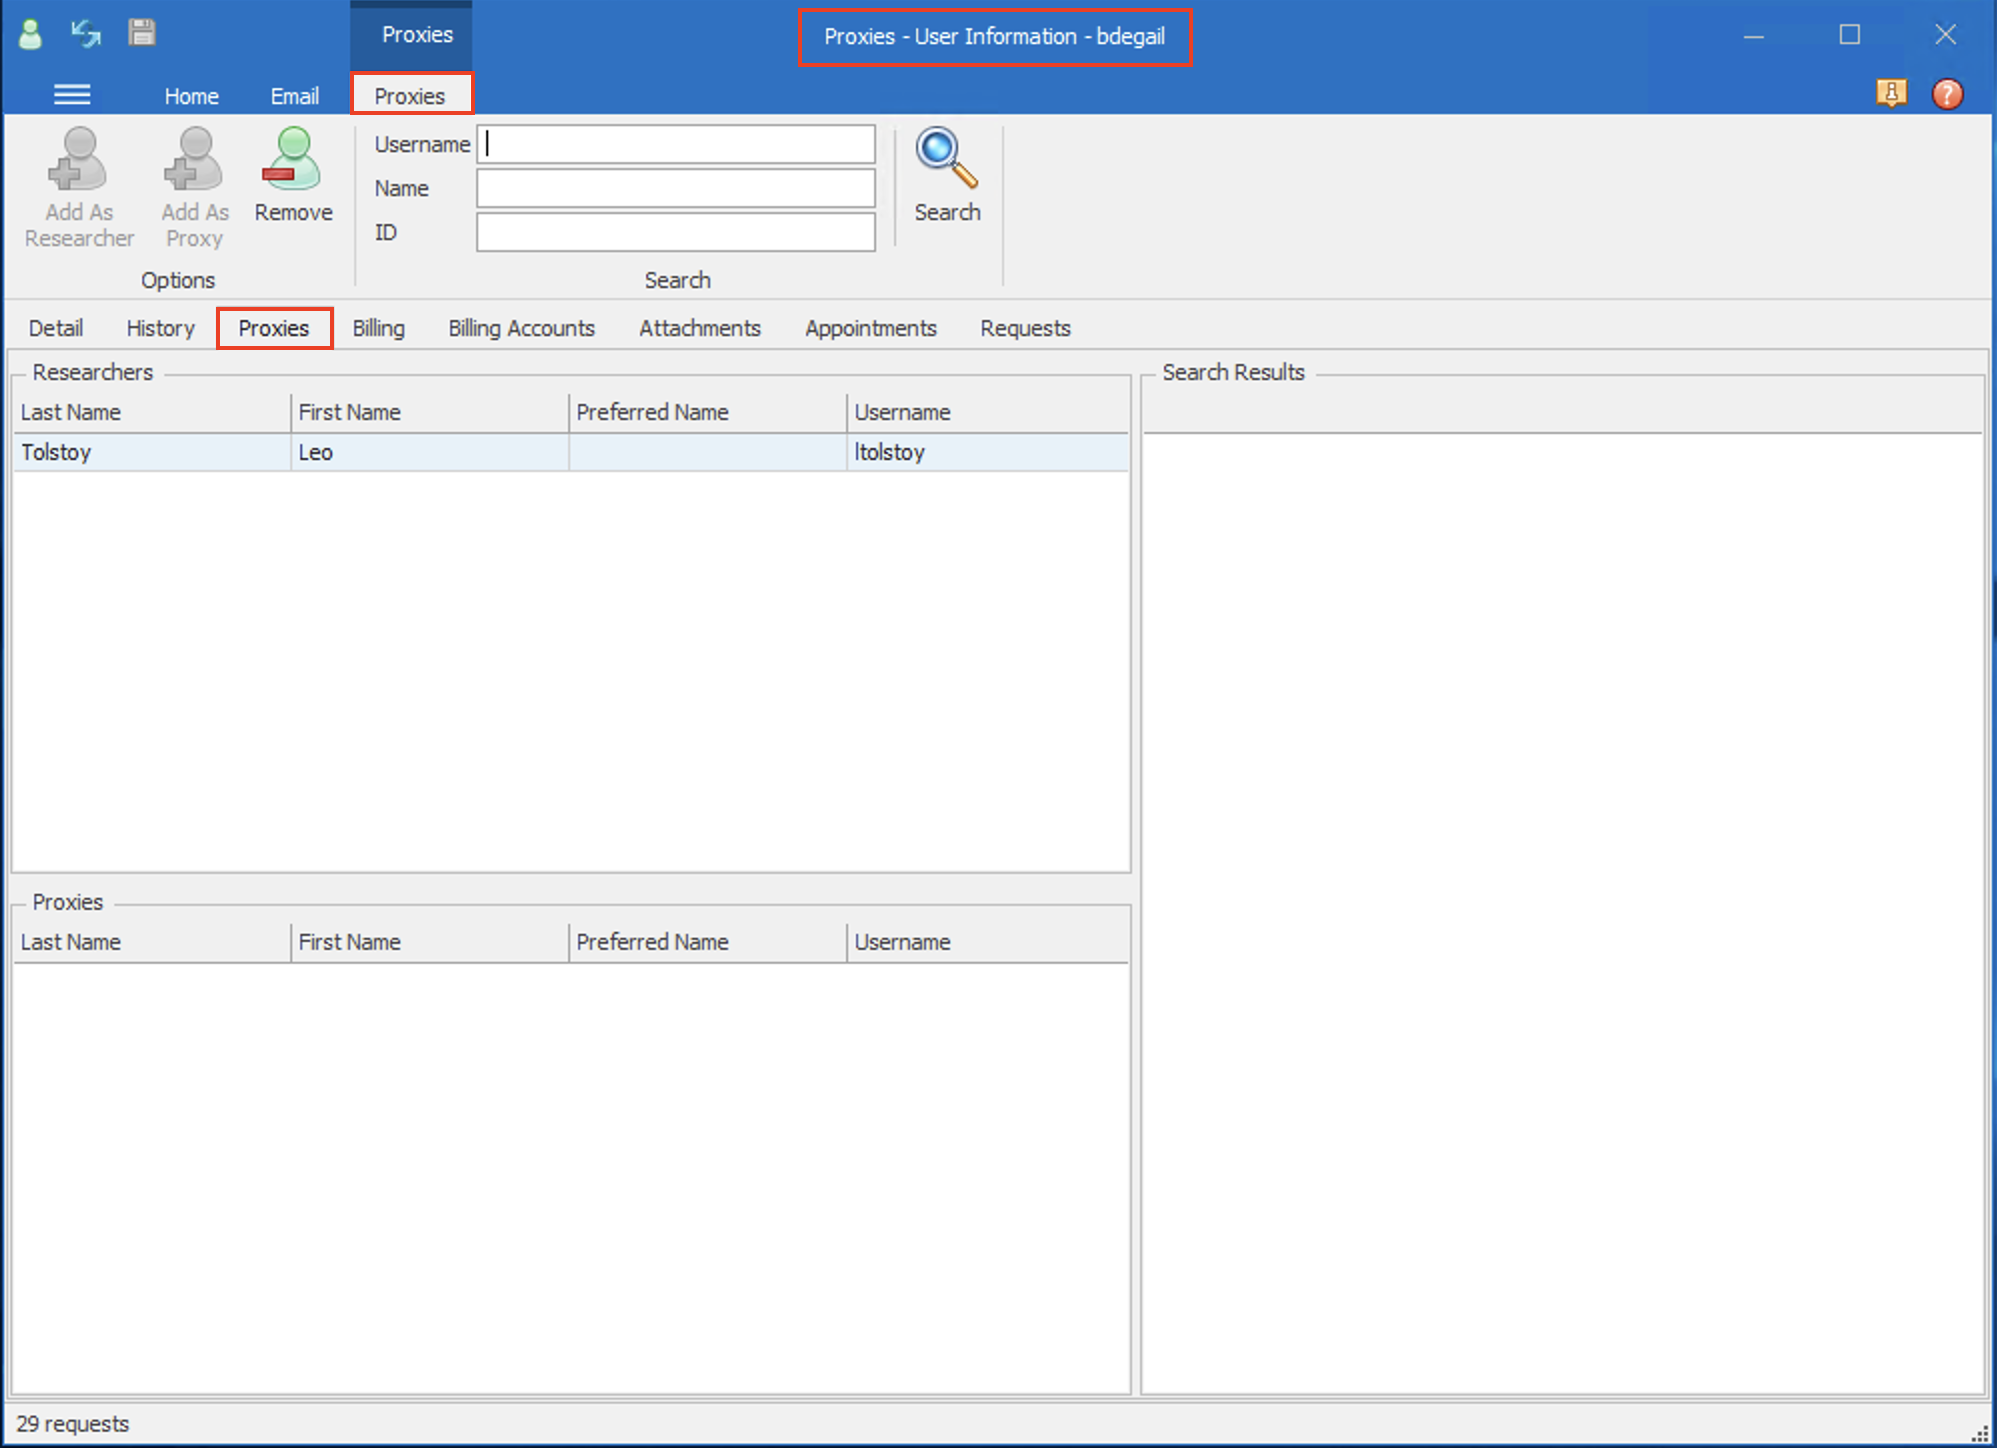Click the user icon in title bar

click(x=31, y=35)
